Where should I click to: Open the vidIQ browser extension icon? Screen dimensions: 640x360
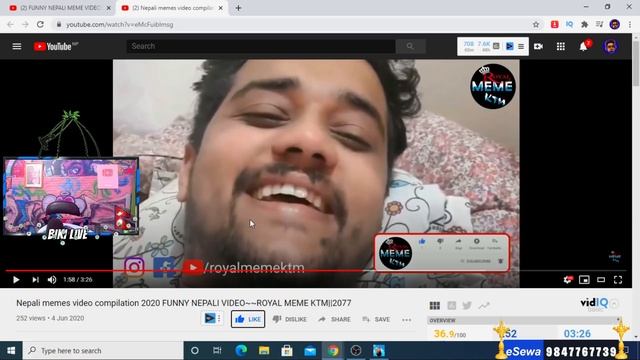click(x=569, y=24)
